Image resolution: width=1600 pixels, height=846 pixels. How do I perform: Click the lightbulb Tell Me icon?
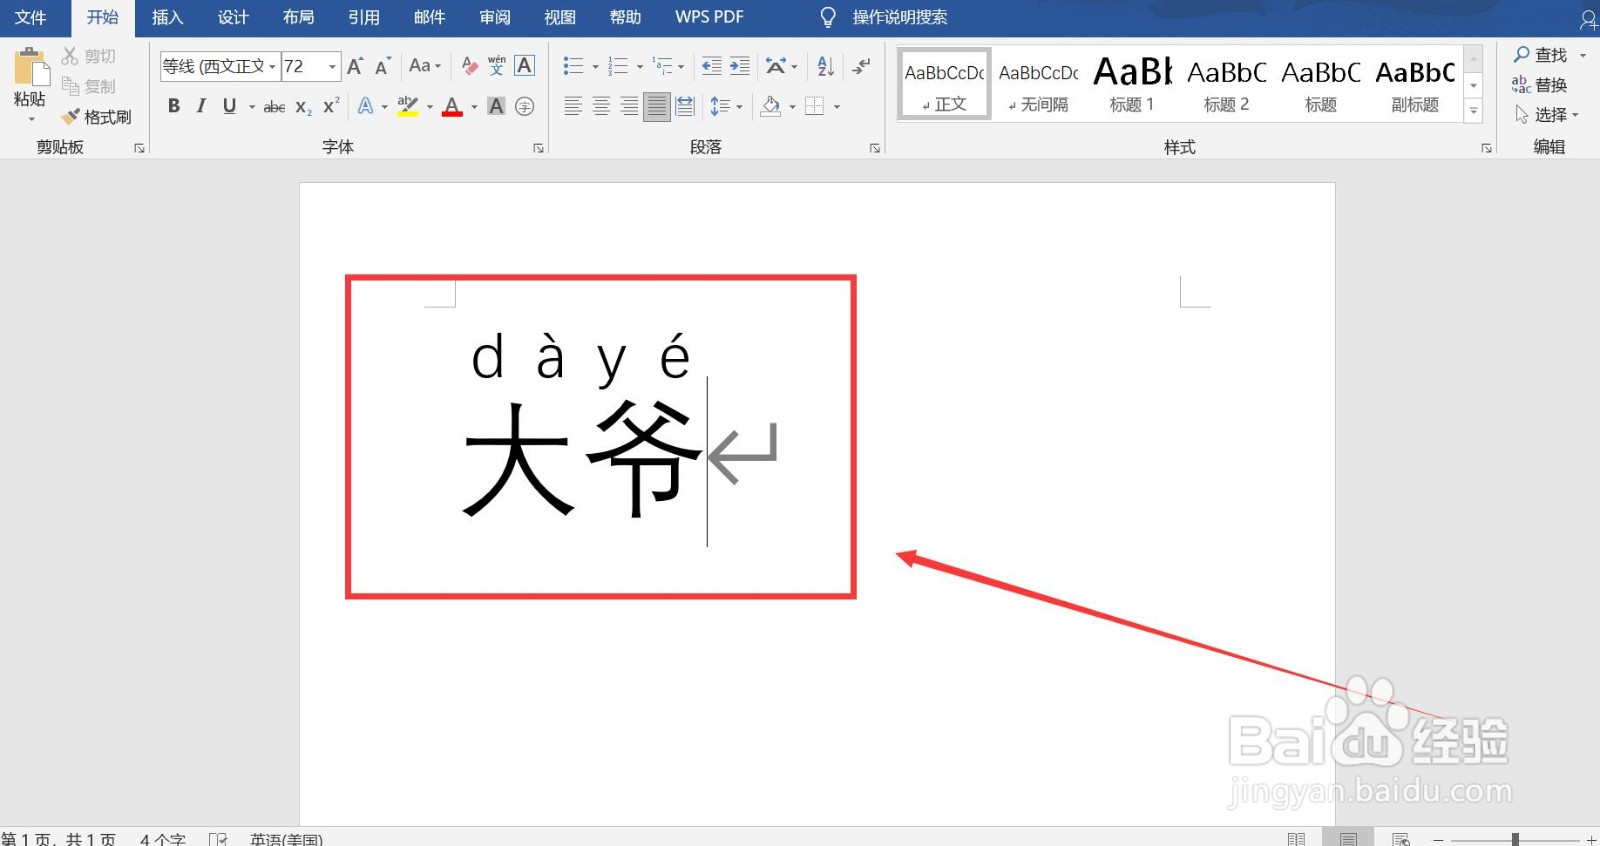(x=828, y=17)
